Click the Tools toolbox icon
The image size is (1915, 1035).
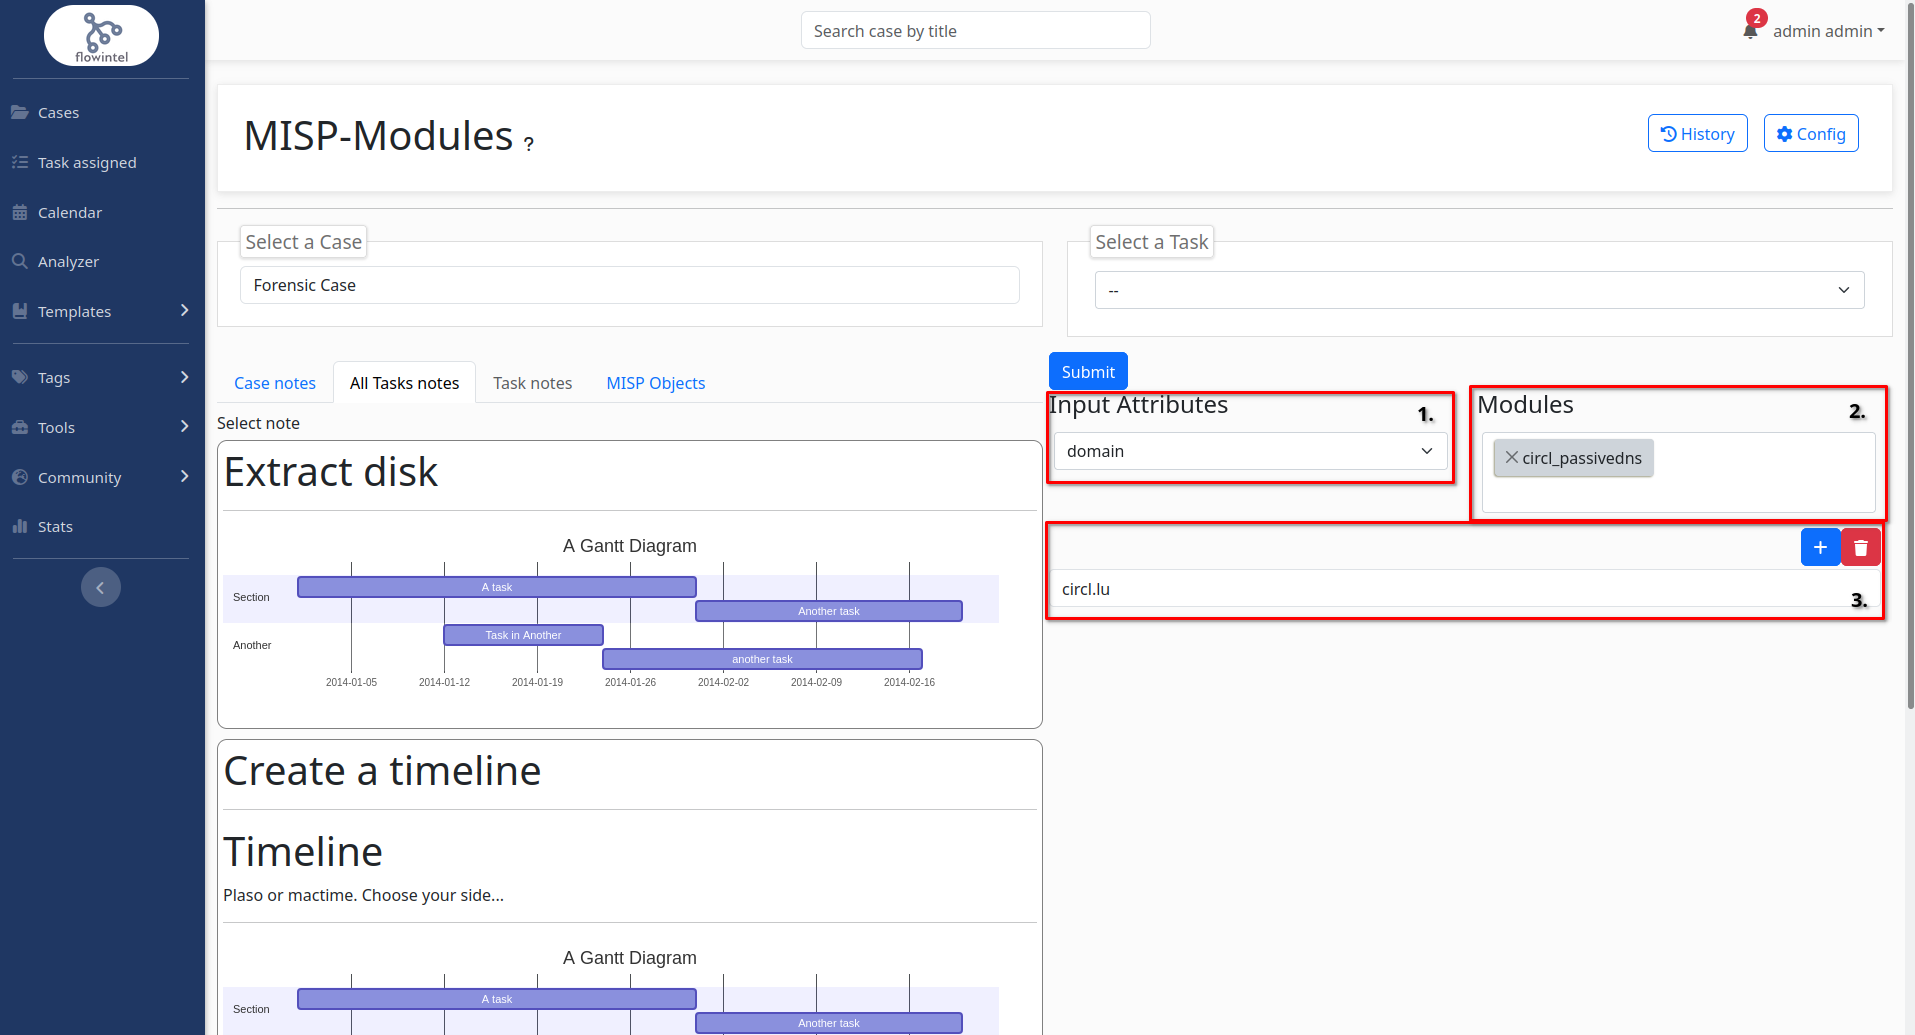pyautogui.click(x=20, y=427)
